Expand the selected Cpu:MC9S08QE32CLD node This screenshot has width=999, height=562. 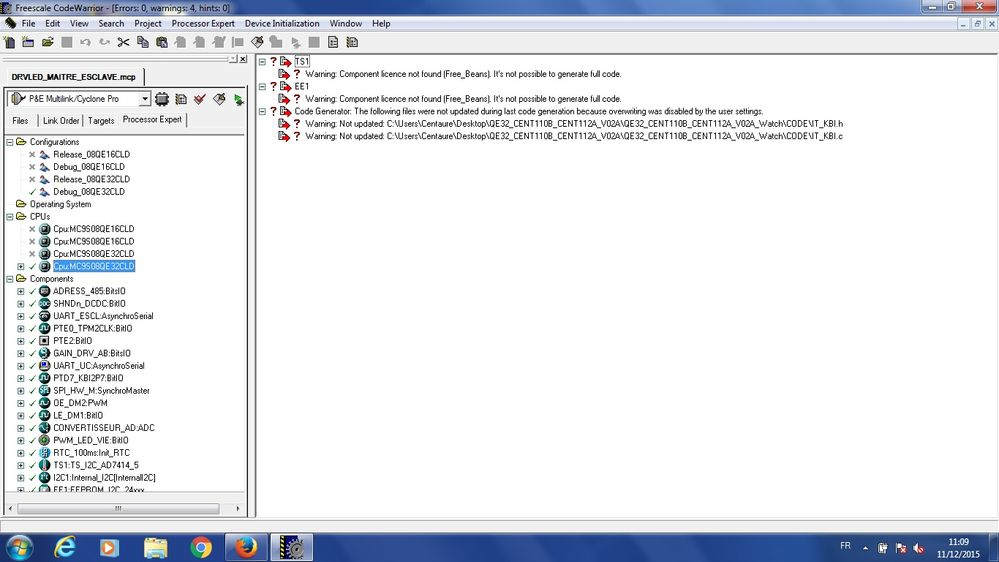pos(20,266)
